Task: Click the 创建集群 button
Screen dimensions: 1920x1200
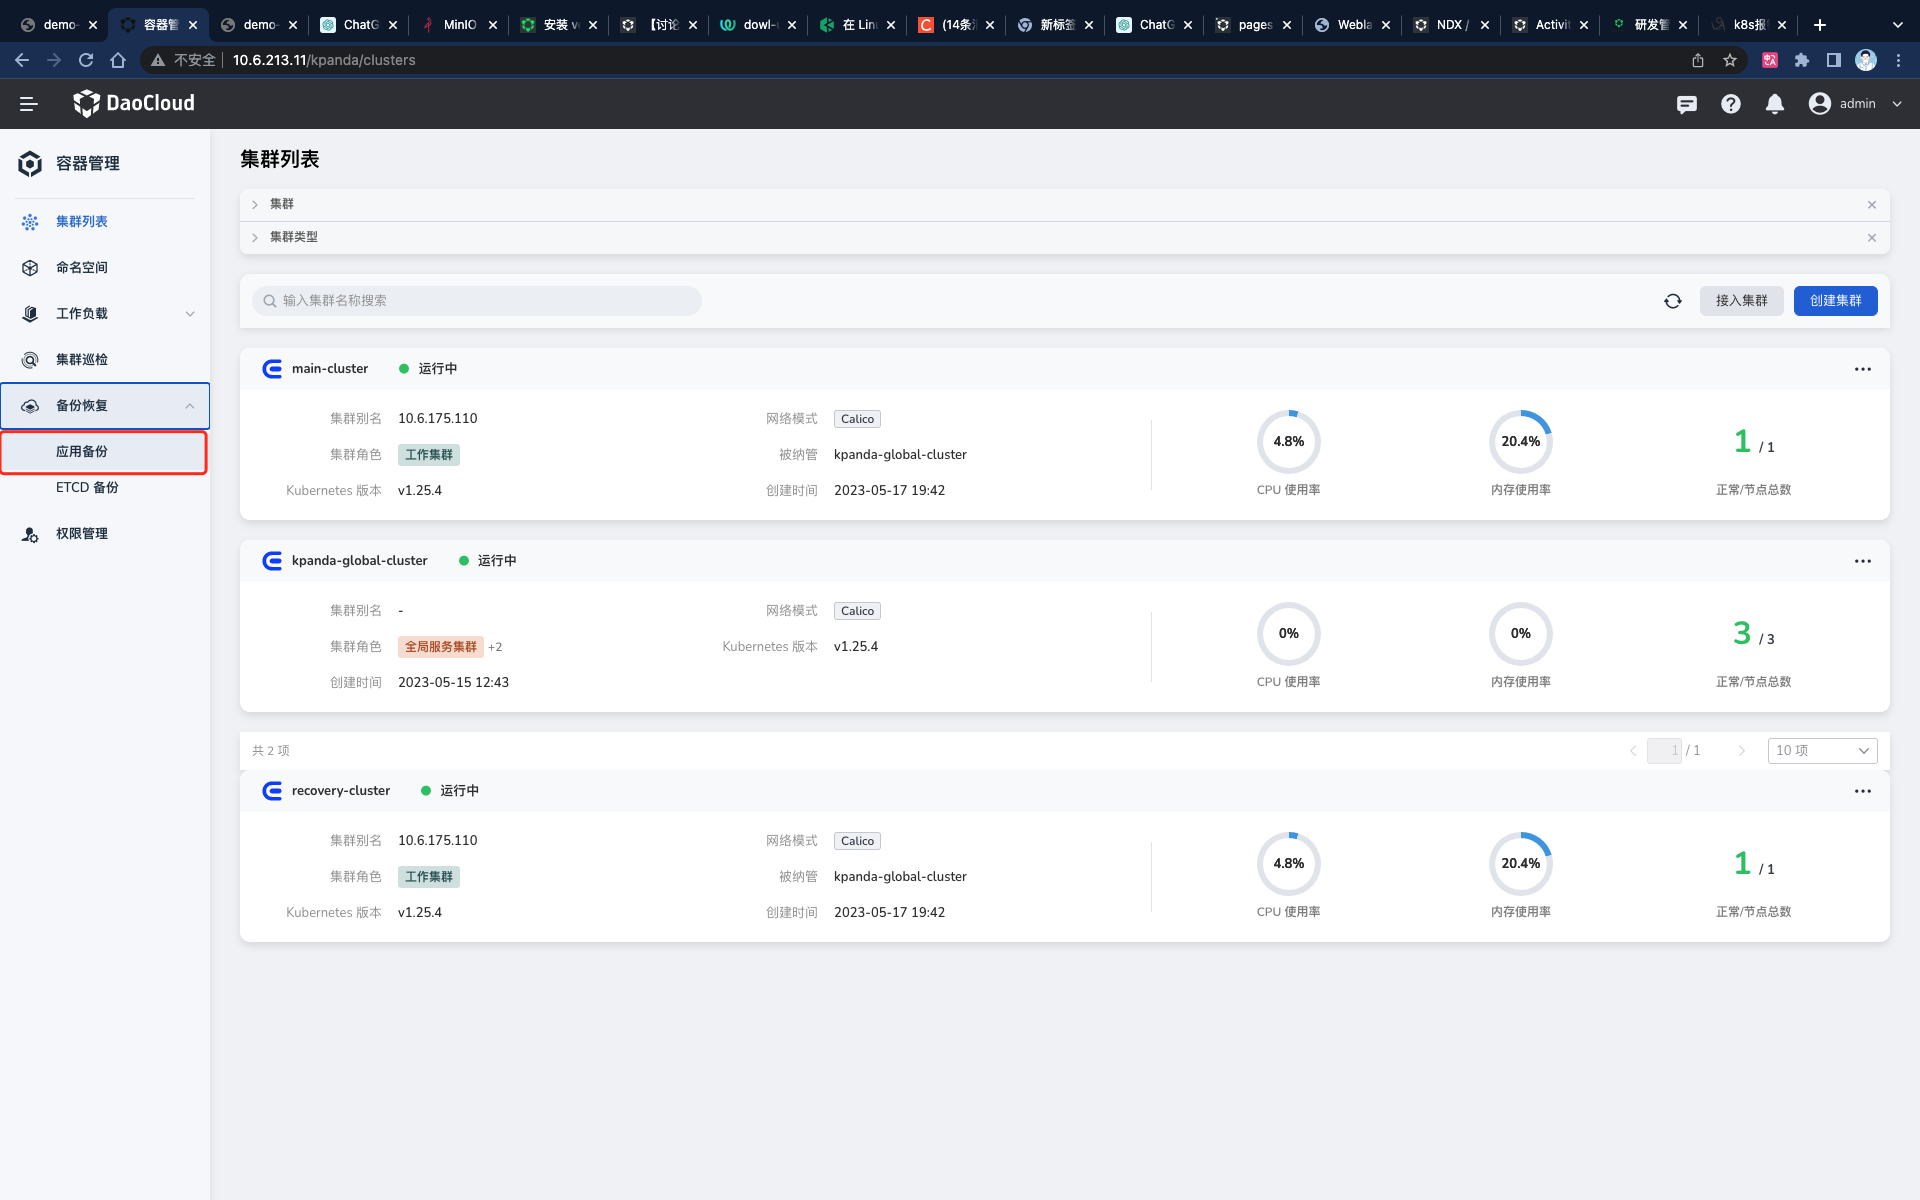Action: [1835, 301]
